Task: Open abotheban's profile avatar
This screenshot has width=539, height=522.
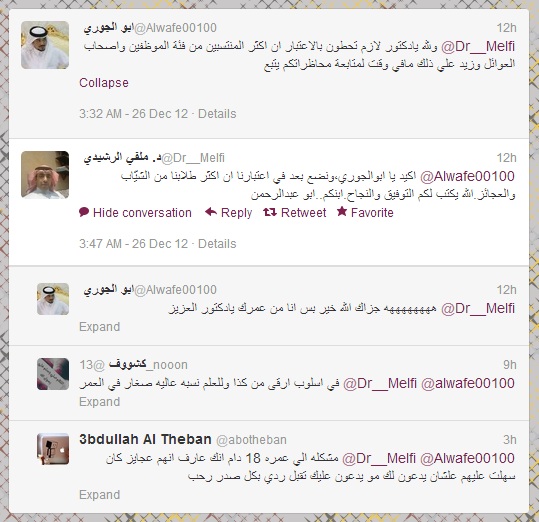Action: [53, 449]
